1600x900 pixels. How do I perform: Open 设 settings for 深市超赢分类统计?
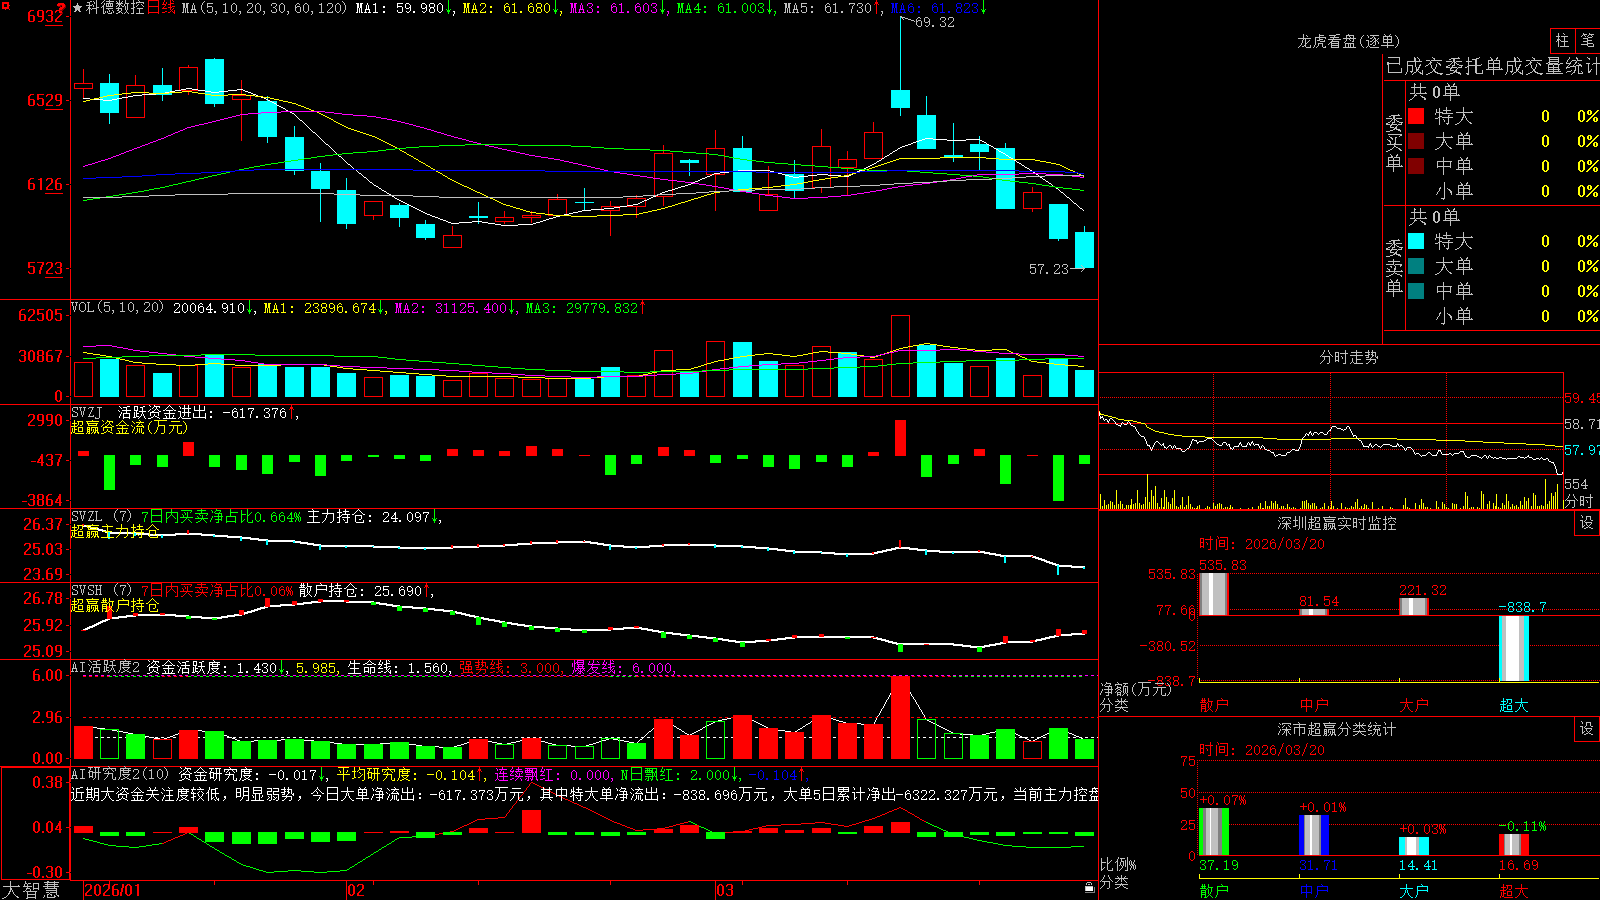(1587, 729)
